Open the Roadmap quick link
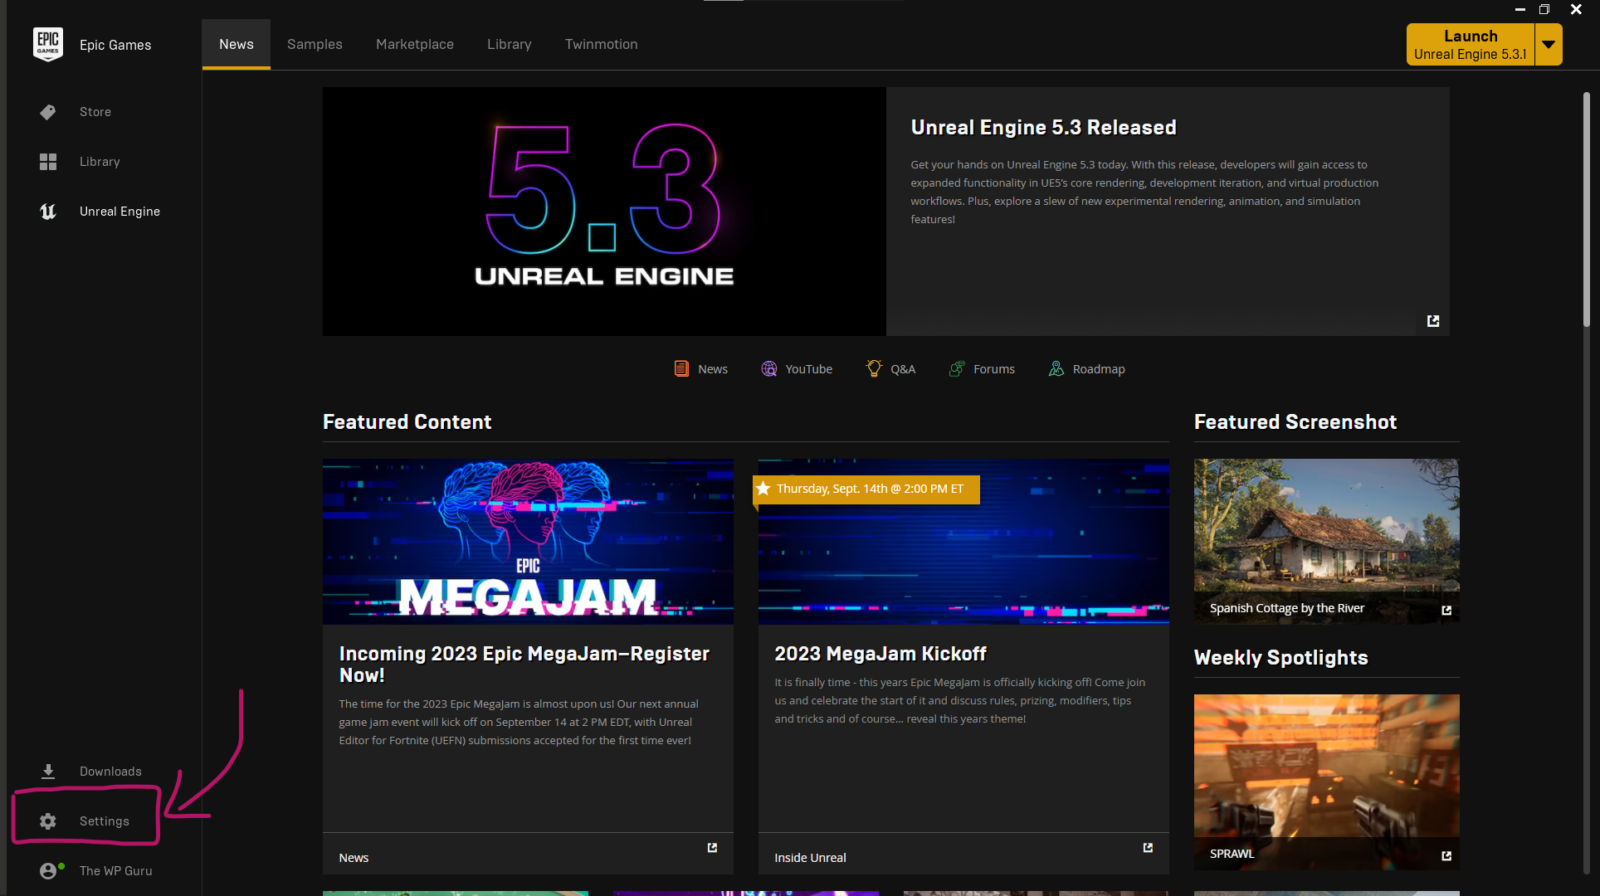Viewport: 1600px width, 896px height. [x=1086, y=369]
